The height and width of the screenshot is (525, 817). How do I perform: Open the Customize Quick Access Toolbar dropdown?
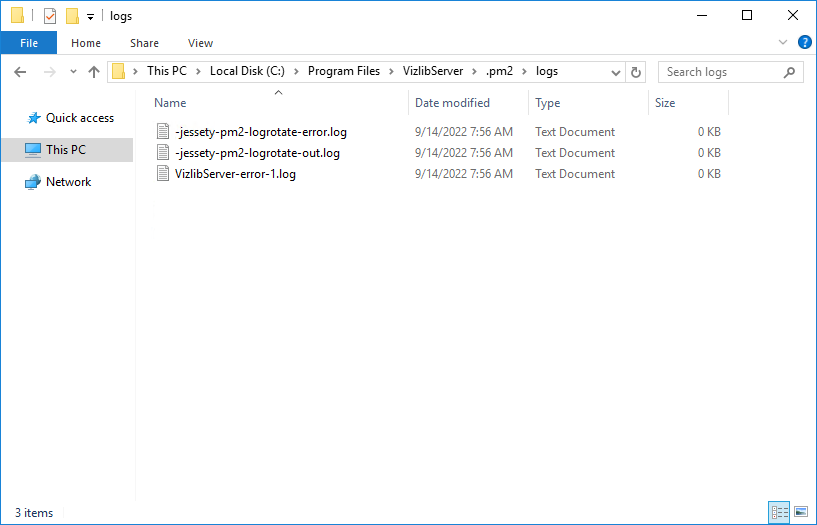pyautogui.click(x=90, y=17)
